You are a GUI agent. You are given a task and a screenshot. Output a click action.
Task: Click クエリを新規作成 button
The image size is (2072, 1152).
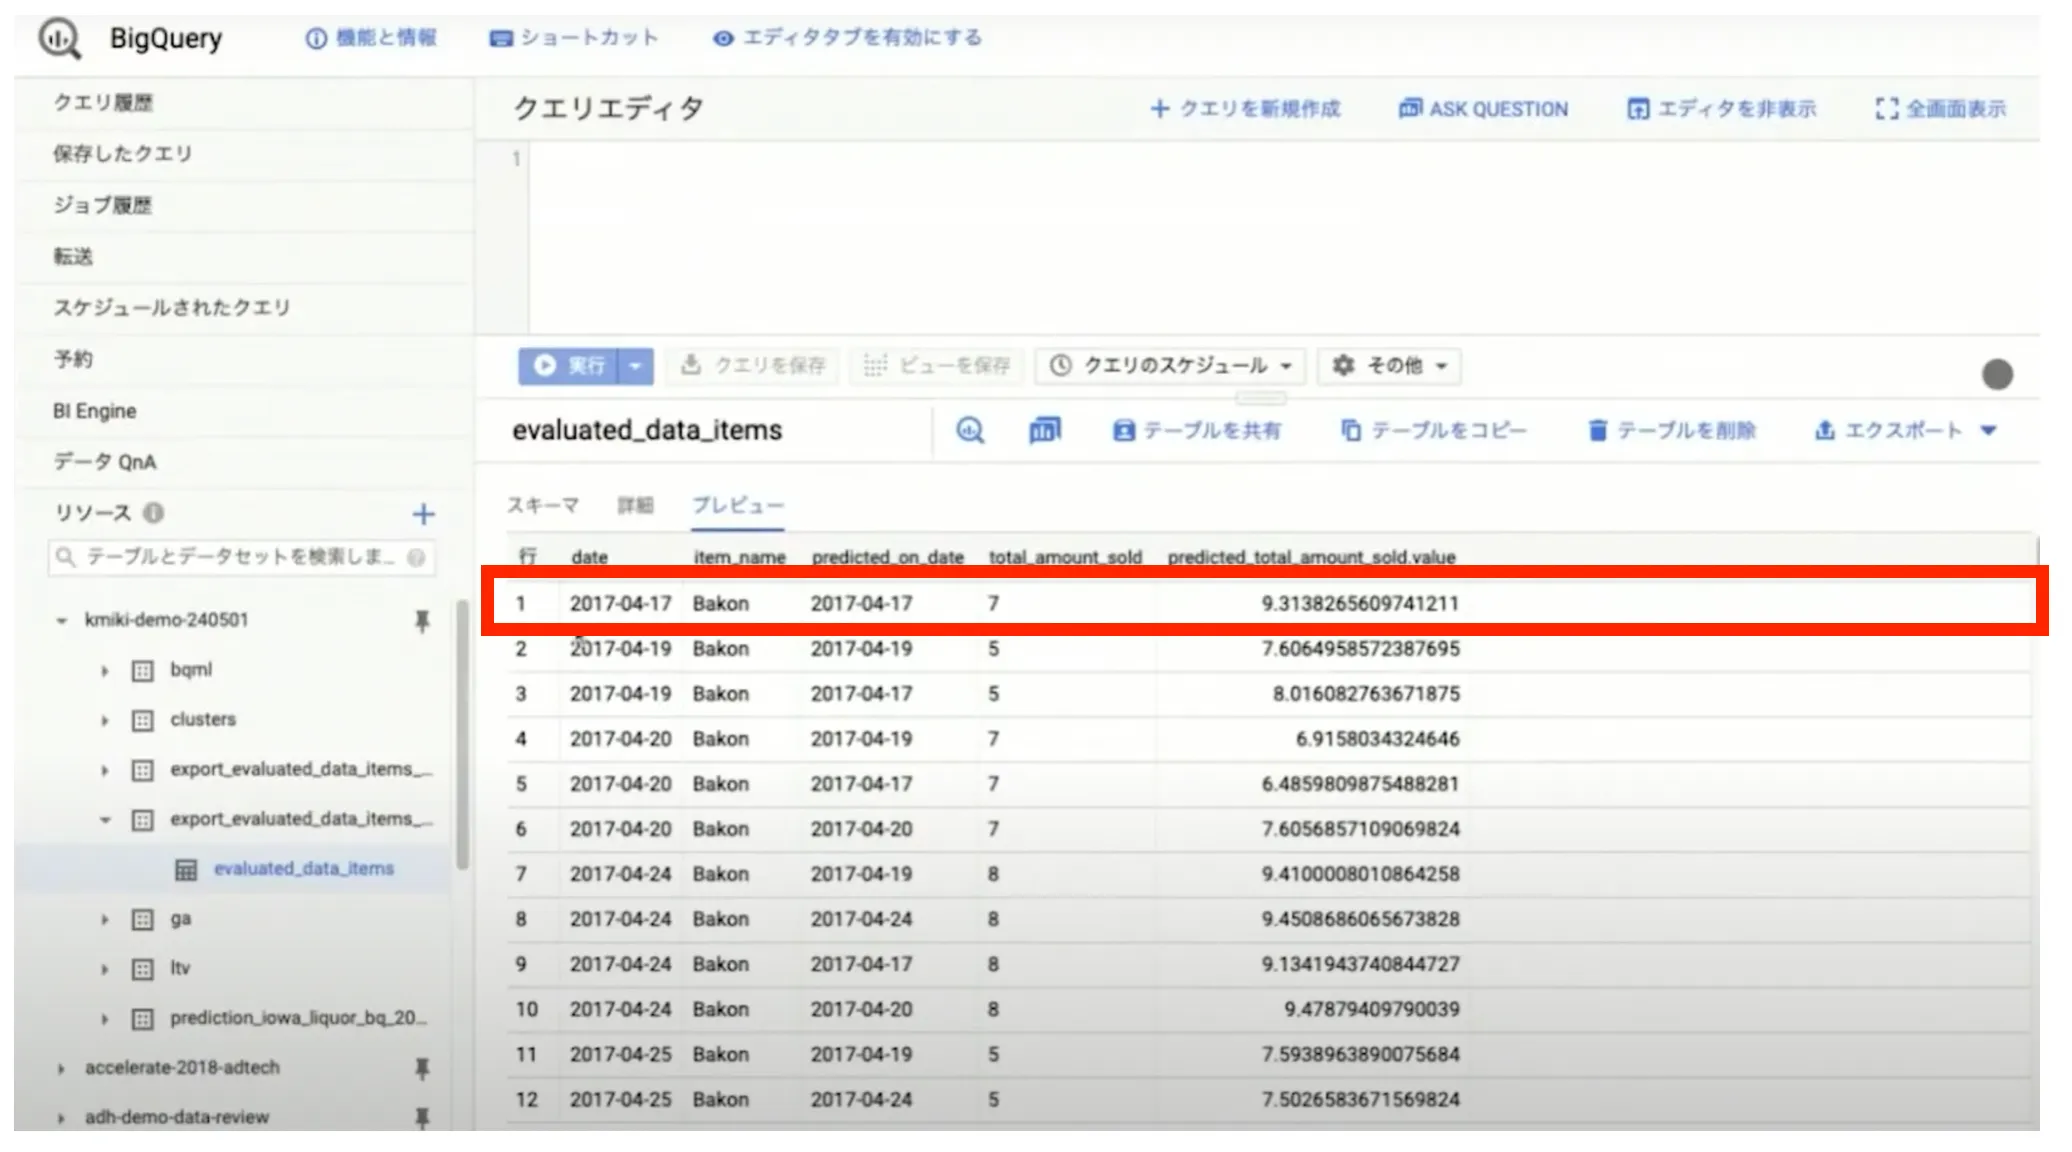tap(1245, 109)
